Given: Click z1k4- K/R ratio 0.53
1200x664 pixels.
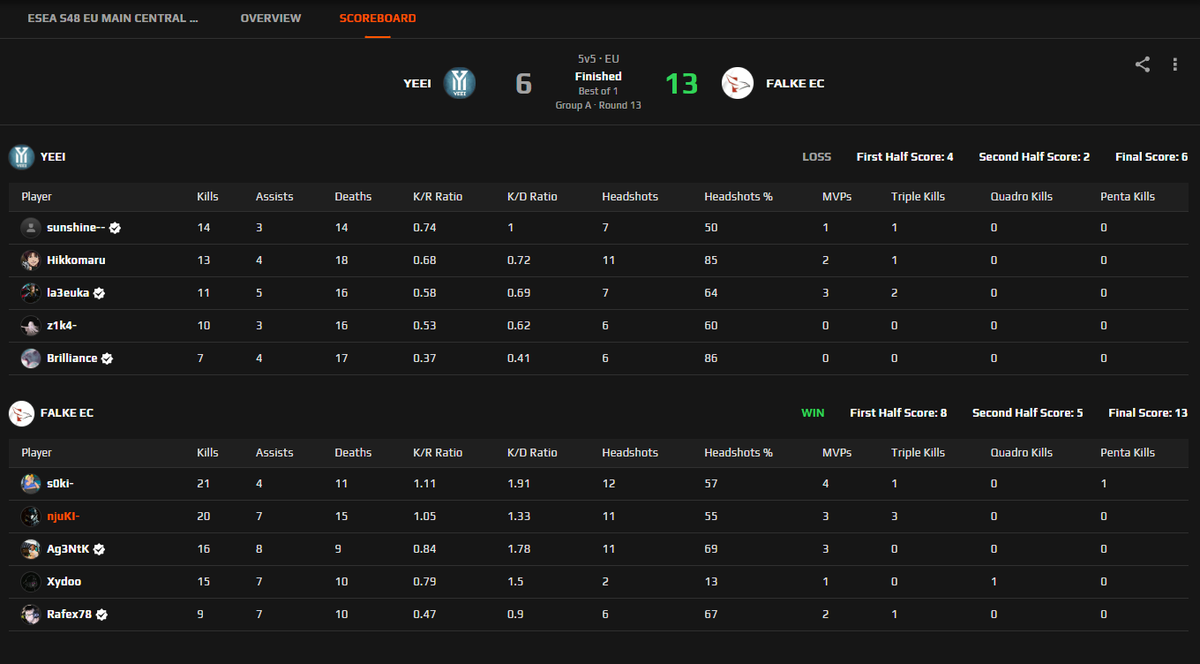Looking at the screenshot, I should pyautogui.click(x=425, y=326).
